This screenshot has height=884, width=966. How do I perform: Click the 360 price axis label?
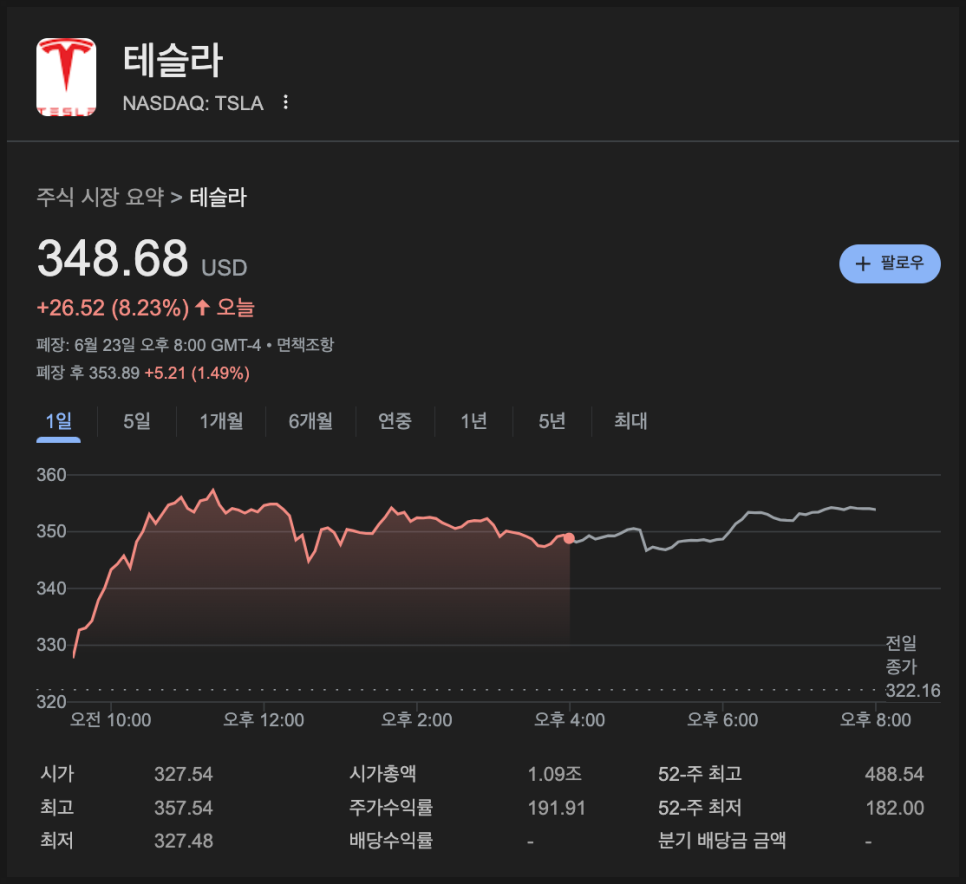pos(51,475)
